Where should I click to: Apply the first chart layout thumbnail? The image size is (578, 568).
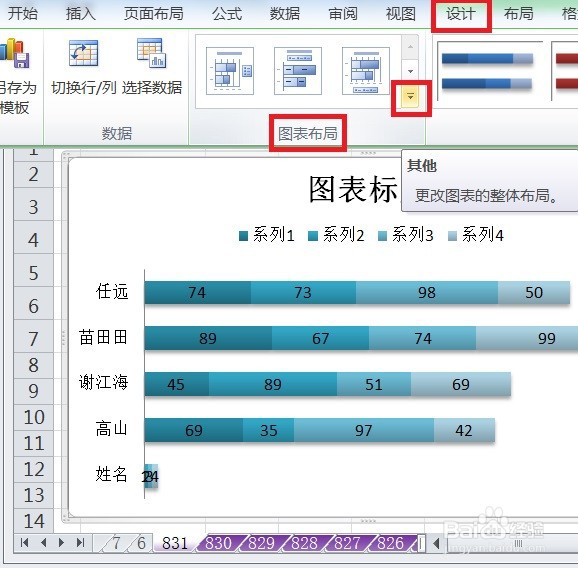tap(230, 71)
